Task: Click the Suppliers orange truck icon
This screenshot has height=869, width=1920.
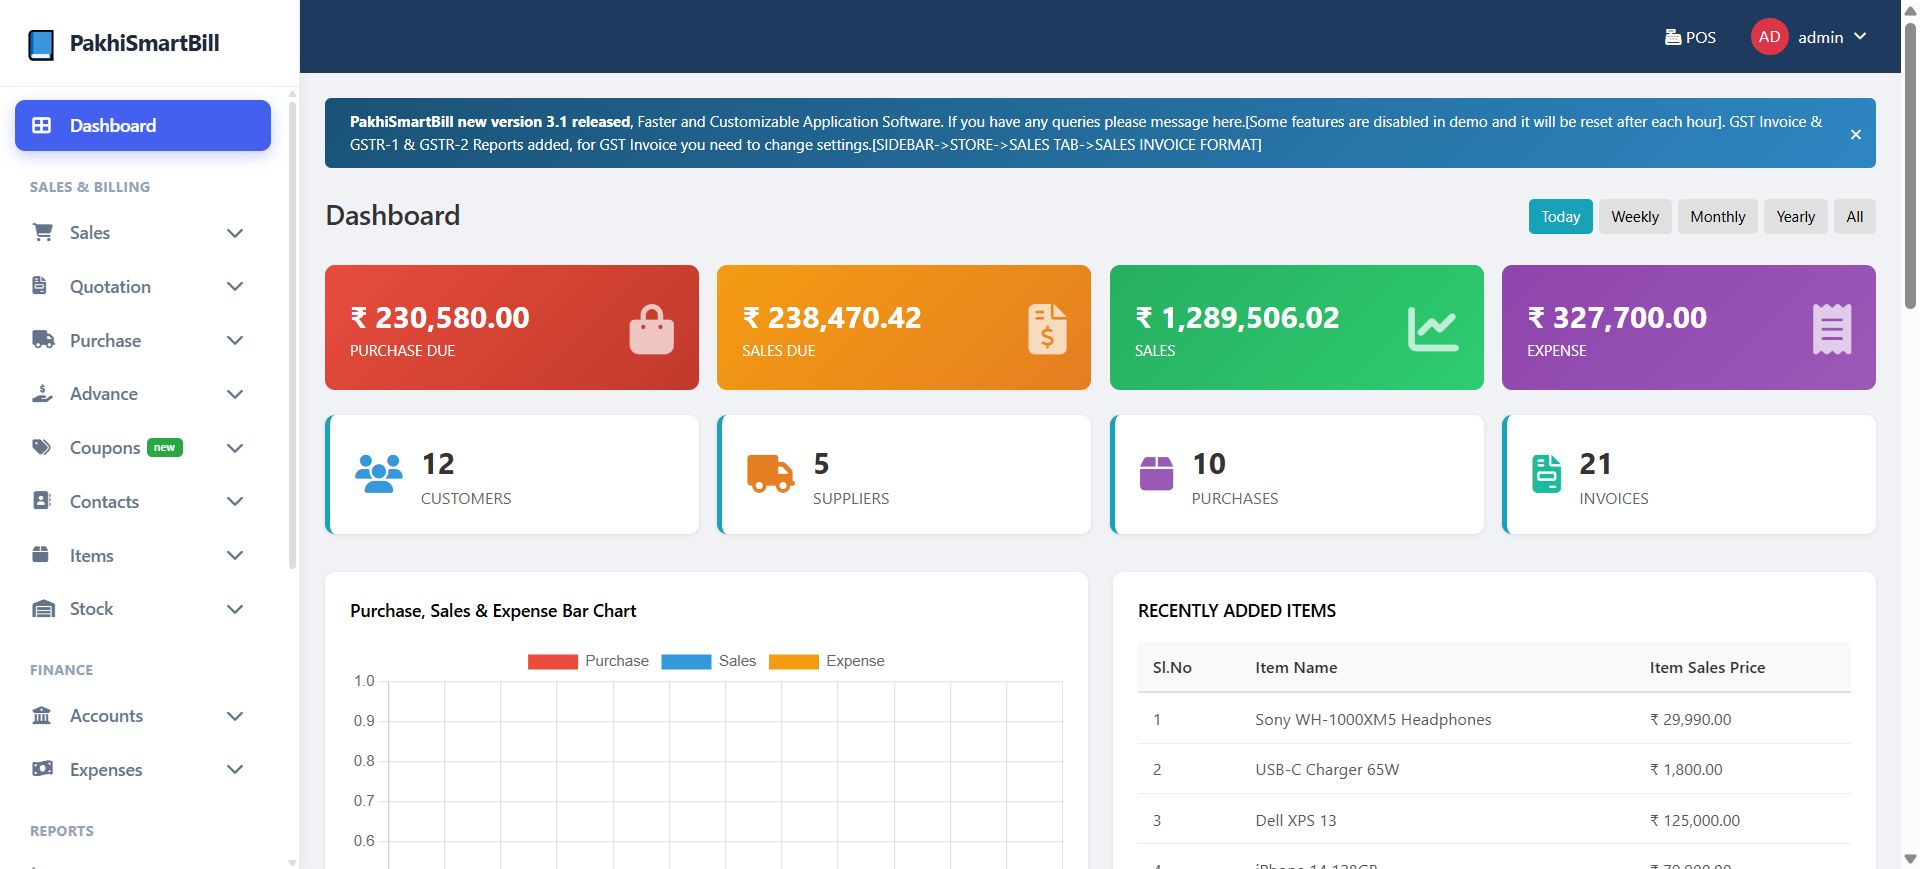Action: point(770,473)
